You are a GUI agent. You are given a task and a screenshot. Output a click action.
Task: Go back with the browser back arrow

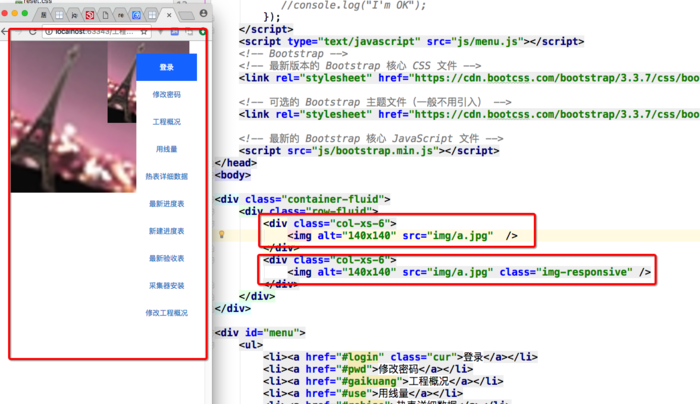[4, 32]
